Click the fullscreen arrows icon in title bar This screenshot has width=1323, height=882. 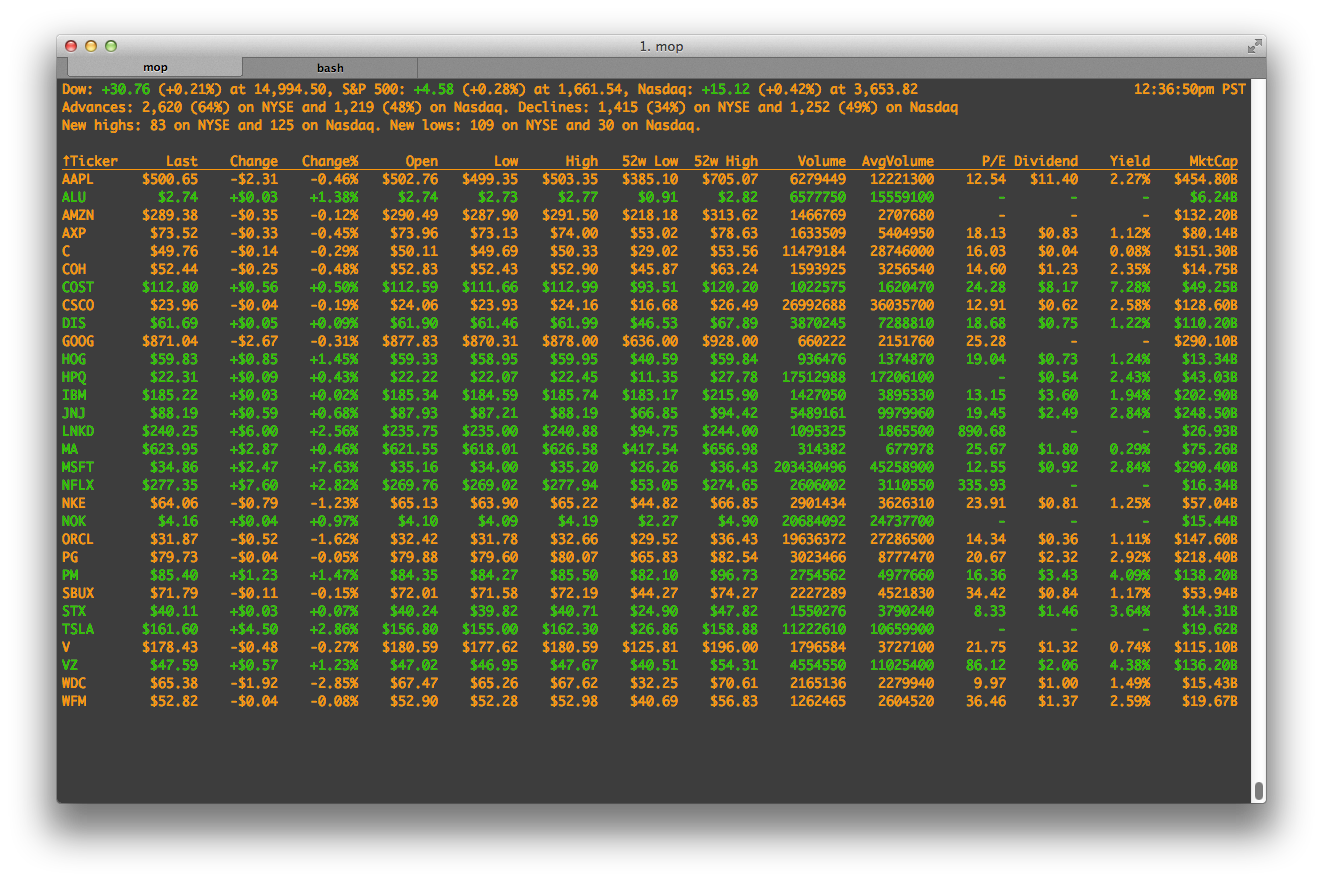(x=1254, y=46)
